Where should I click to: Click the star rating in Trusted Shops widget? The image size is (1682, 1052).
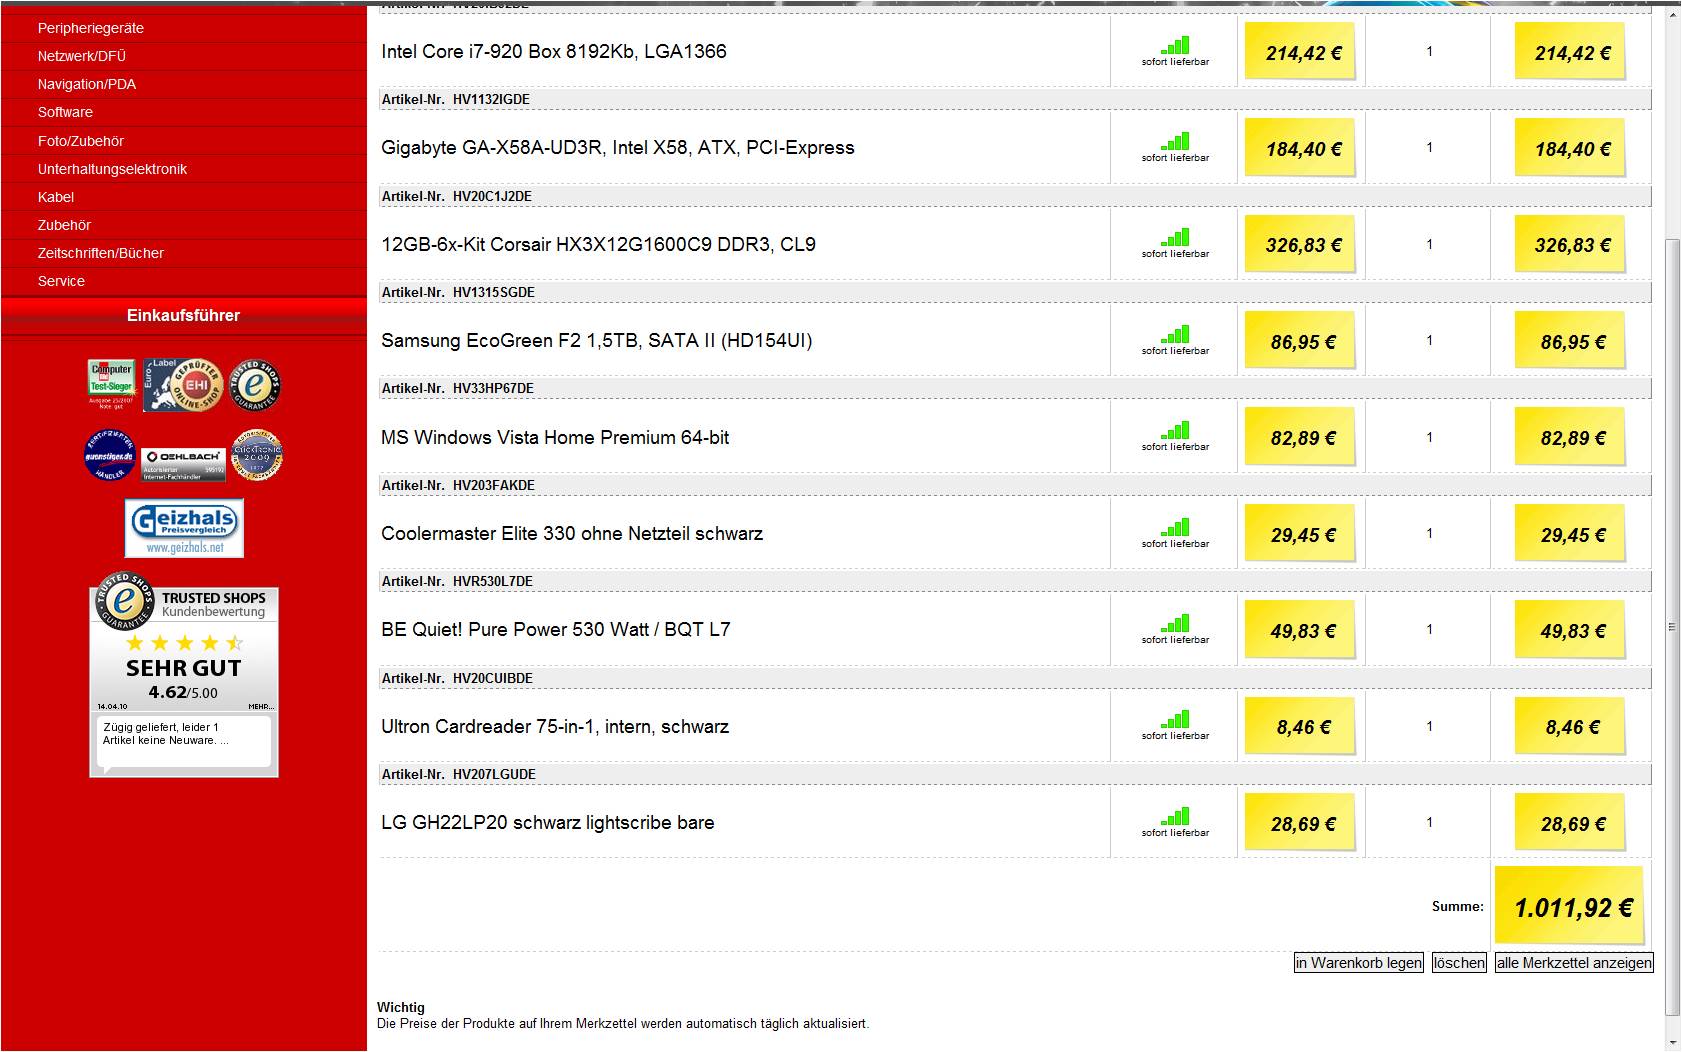pos(184,642)
